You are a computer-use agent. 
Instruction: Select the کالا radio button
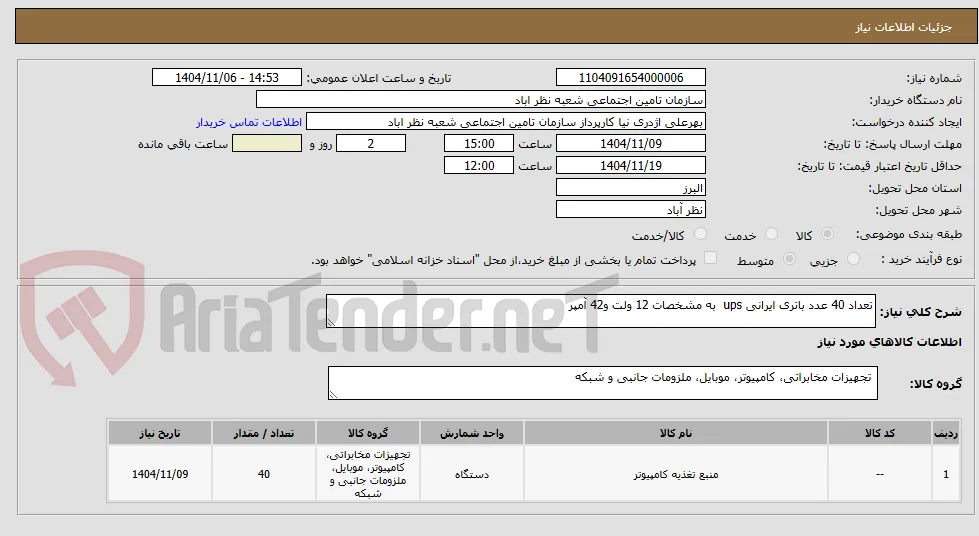click(827, 234)
